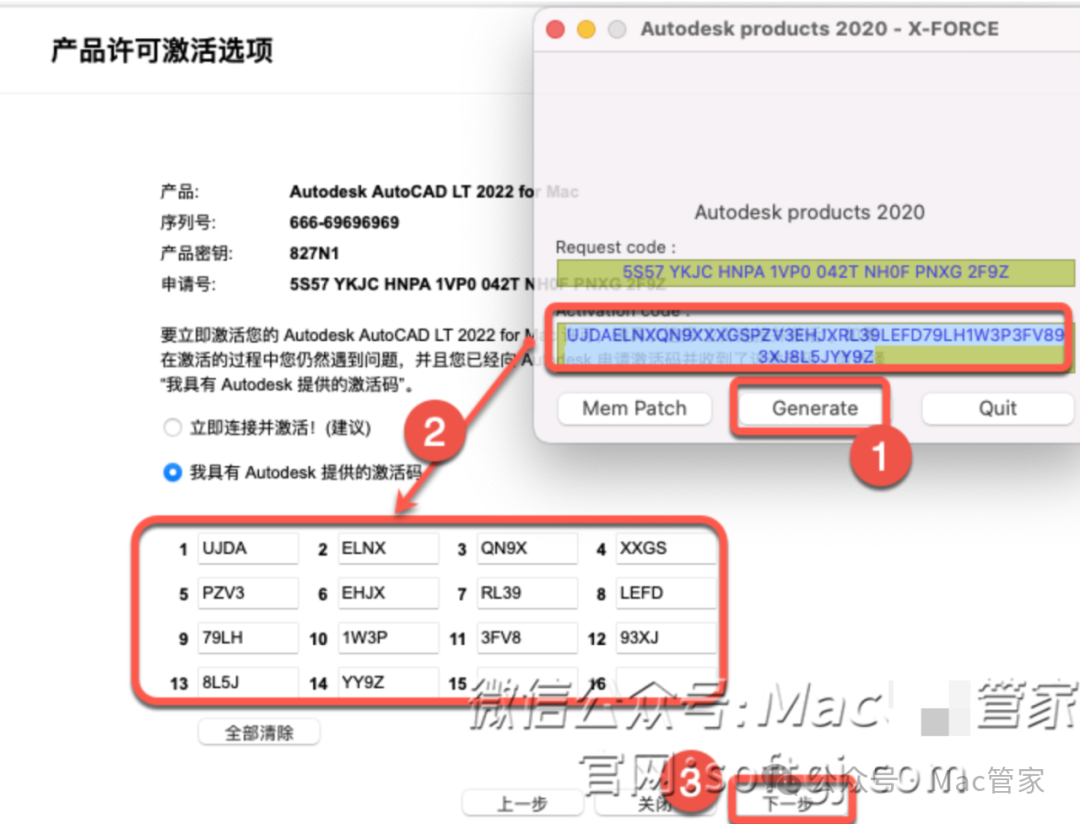Focus activation field 4 containing XXGS
Screen dimensions: 1080x824
pos(666,548)
